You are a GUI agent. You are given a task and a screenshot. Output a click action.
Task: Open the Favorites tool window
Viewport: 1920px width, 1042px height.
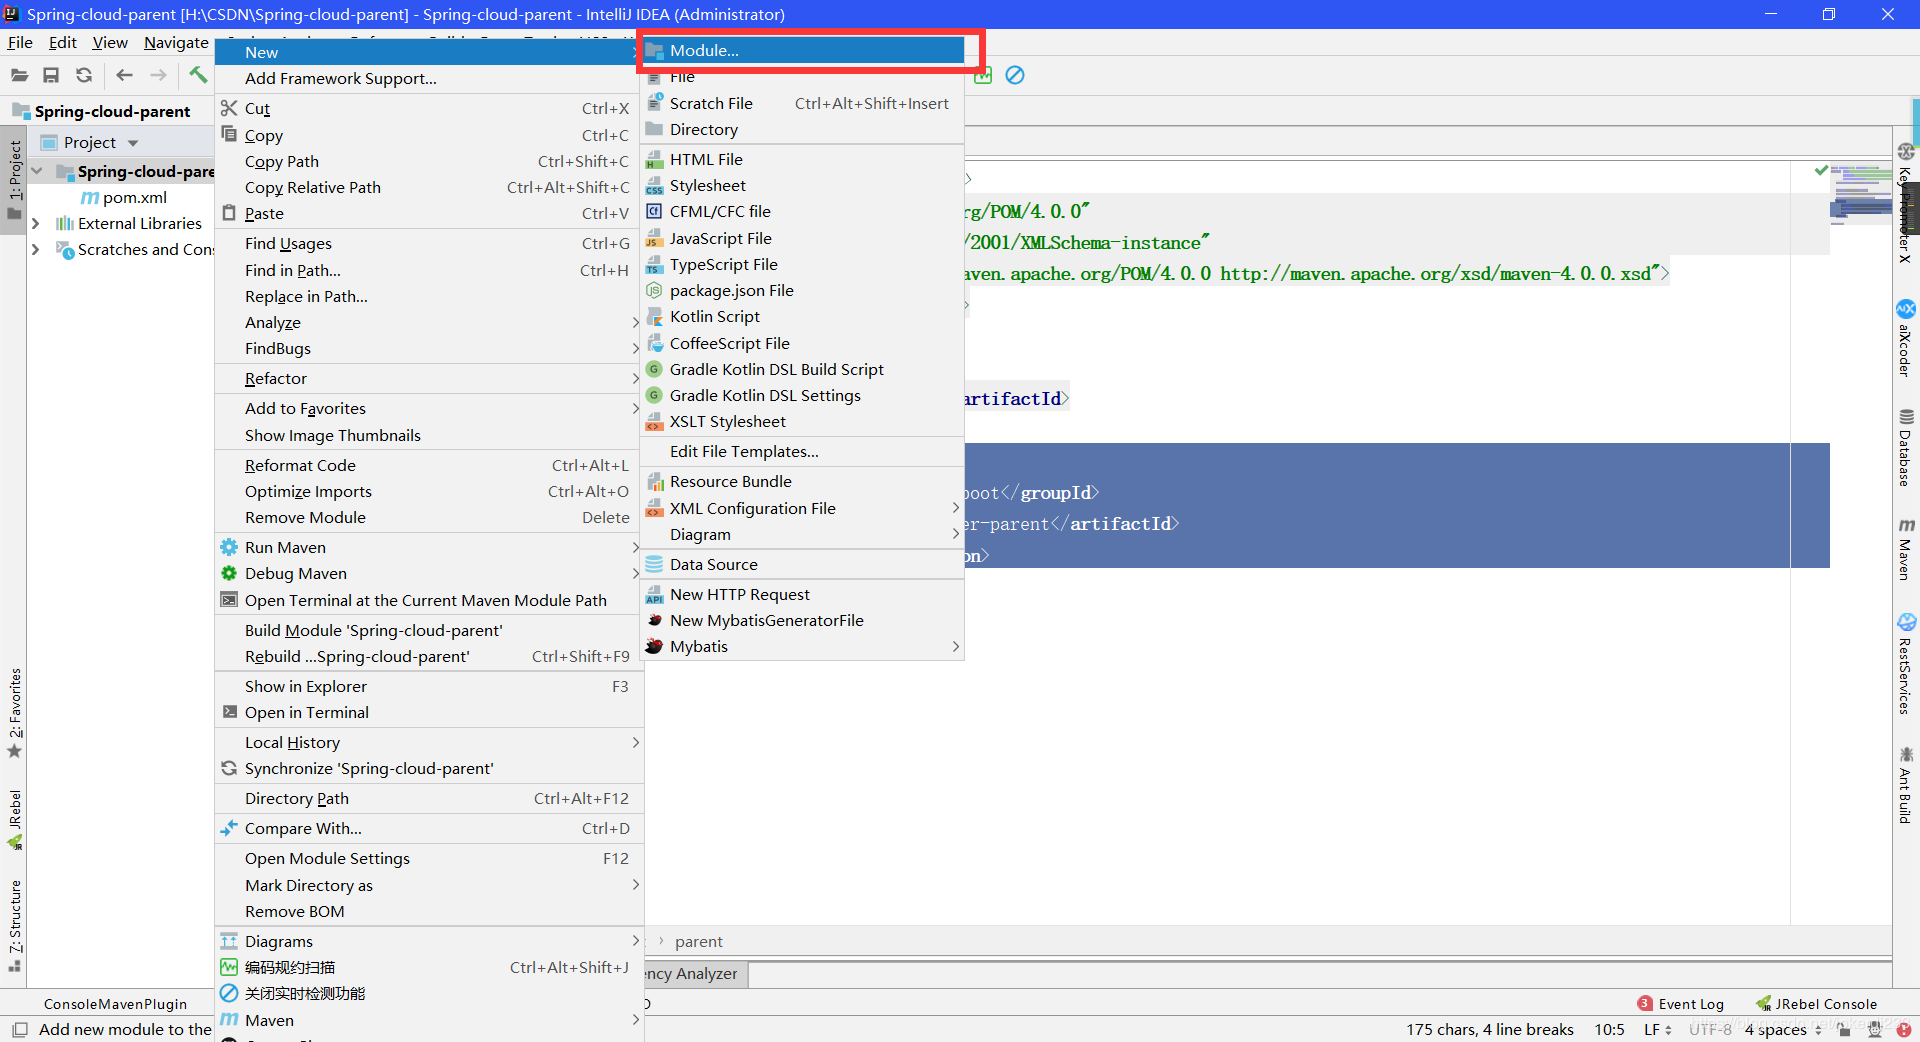pyautogui.click(x=14, y=713)
